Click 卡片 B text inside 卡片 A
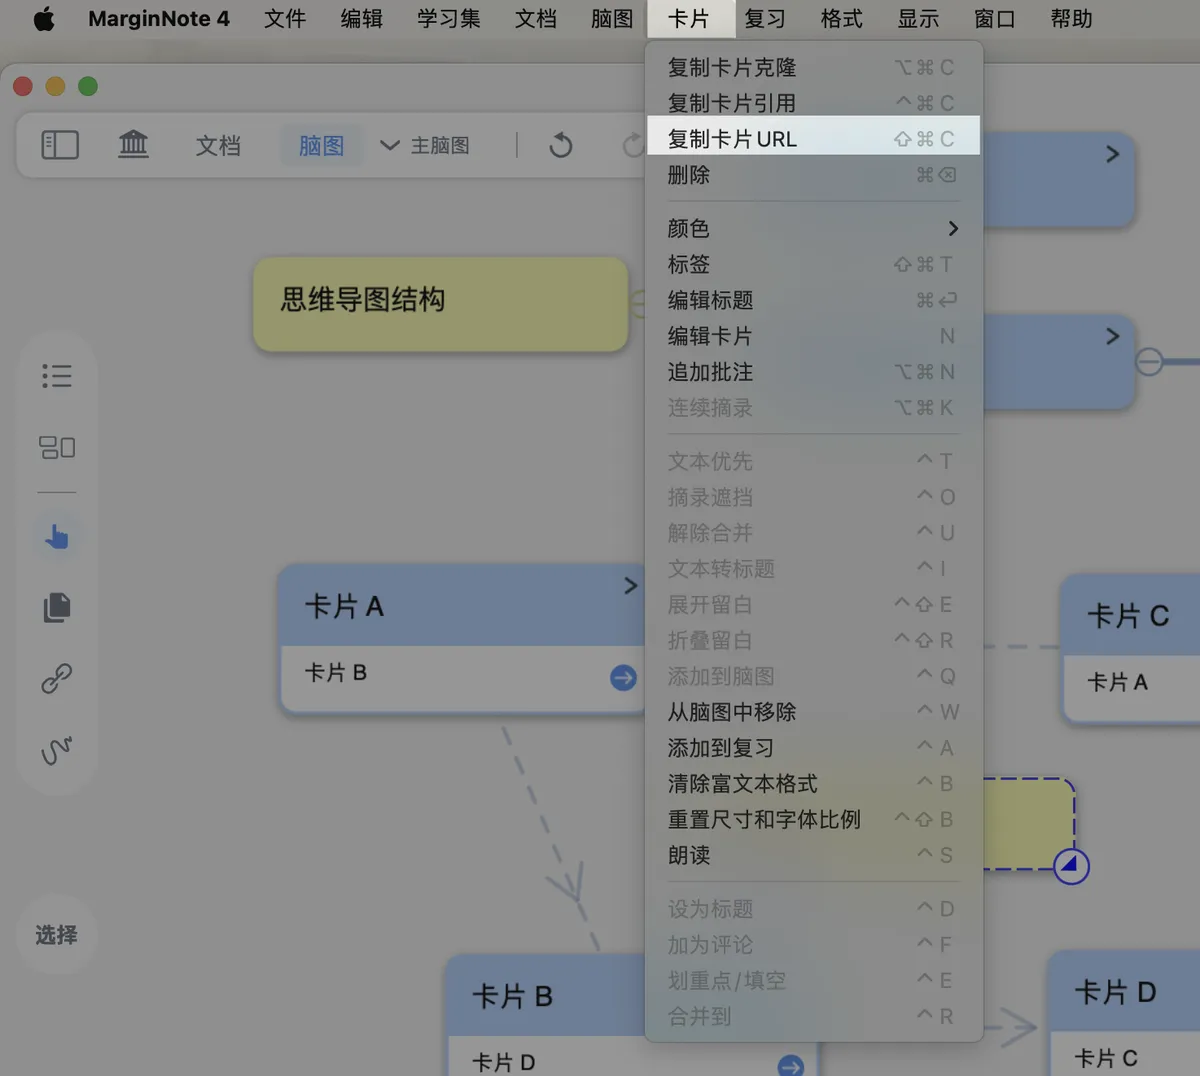 pos(336,673)
